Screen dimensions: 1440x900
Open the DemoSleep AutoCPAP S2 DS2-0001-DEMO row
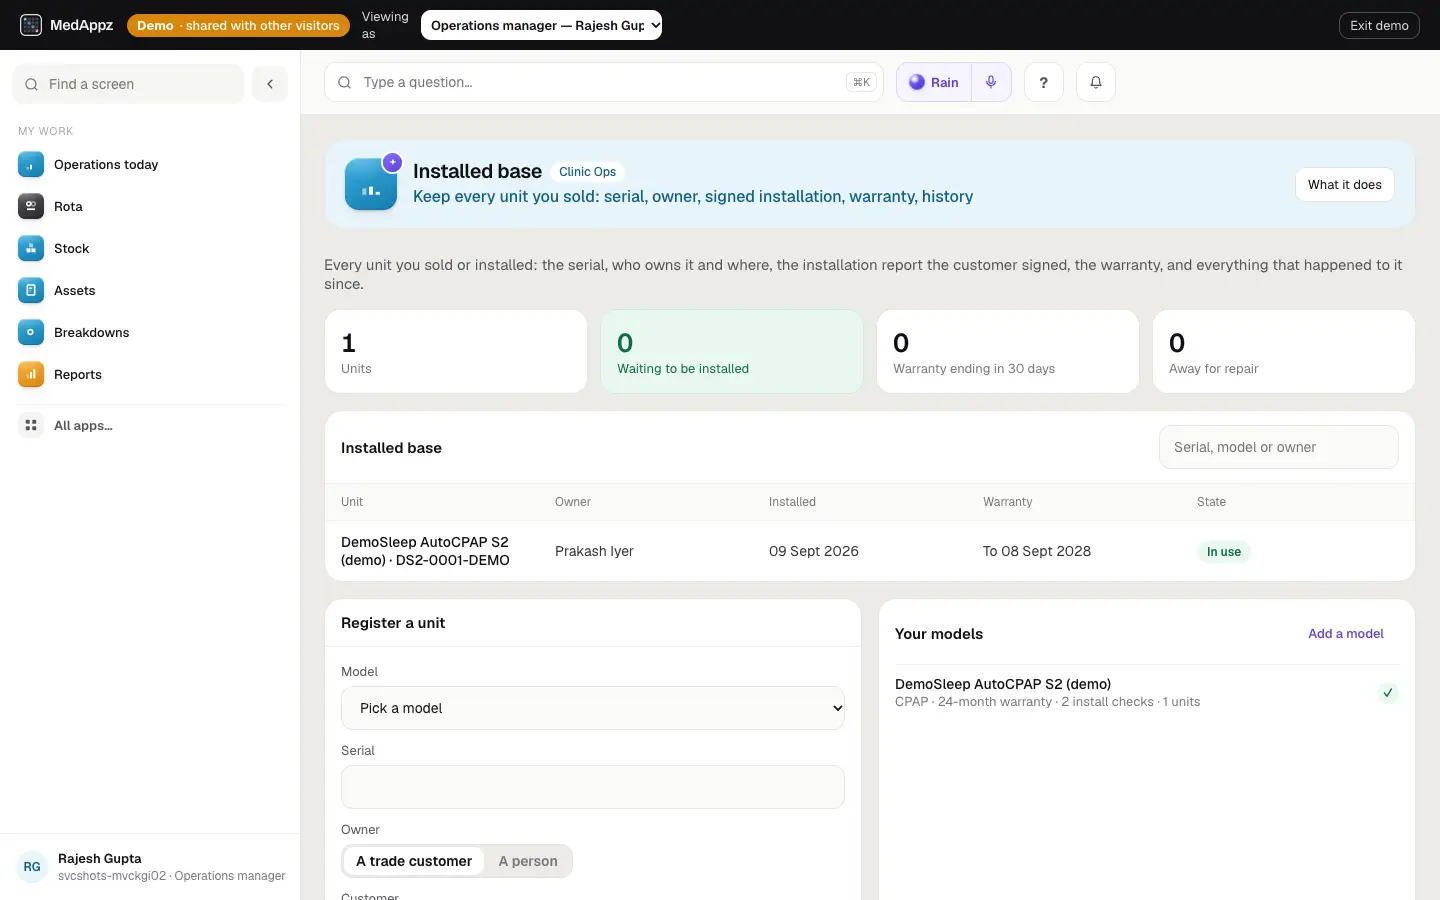(x=870, y=551)
